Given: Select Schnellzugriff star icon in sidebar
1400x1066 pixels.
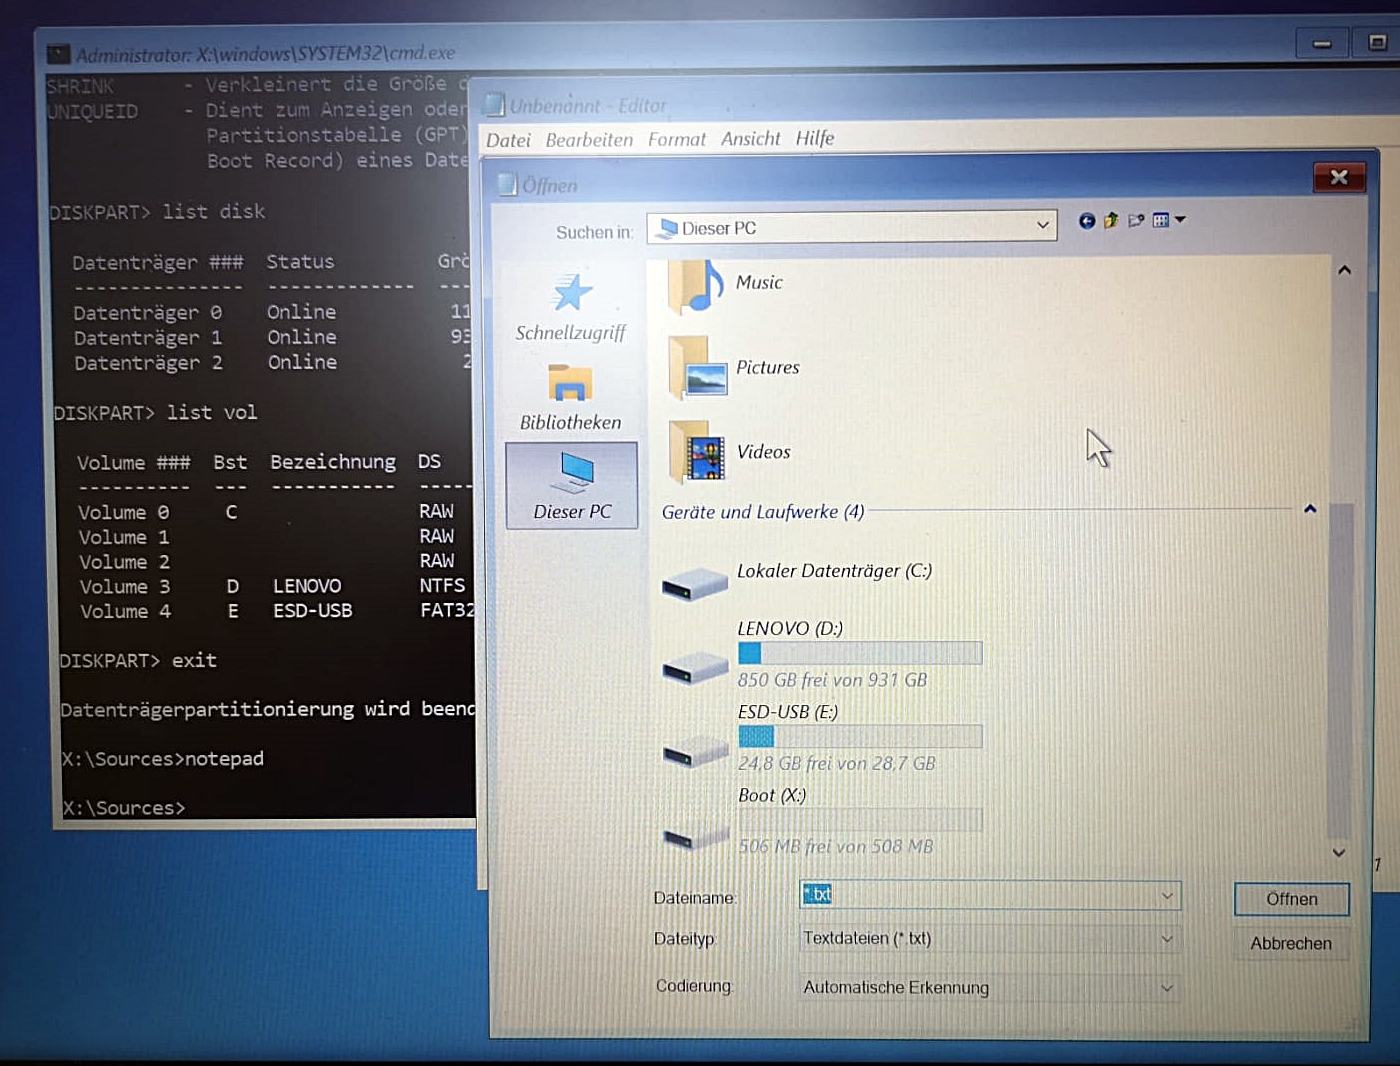Looking at the screenshot, I should click(572, 292).
